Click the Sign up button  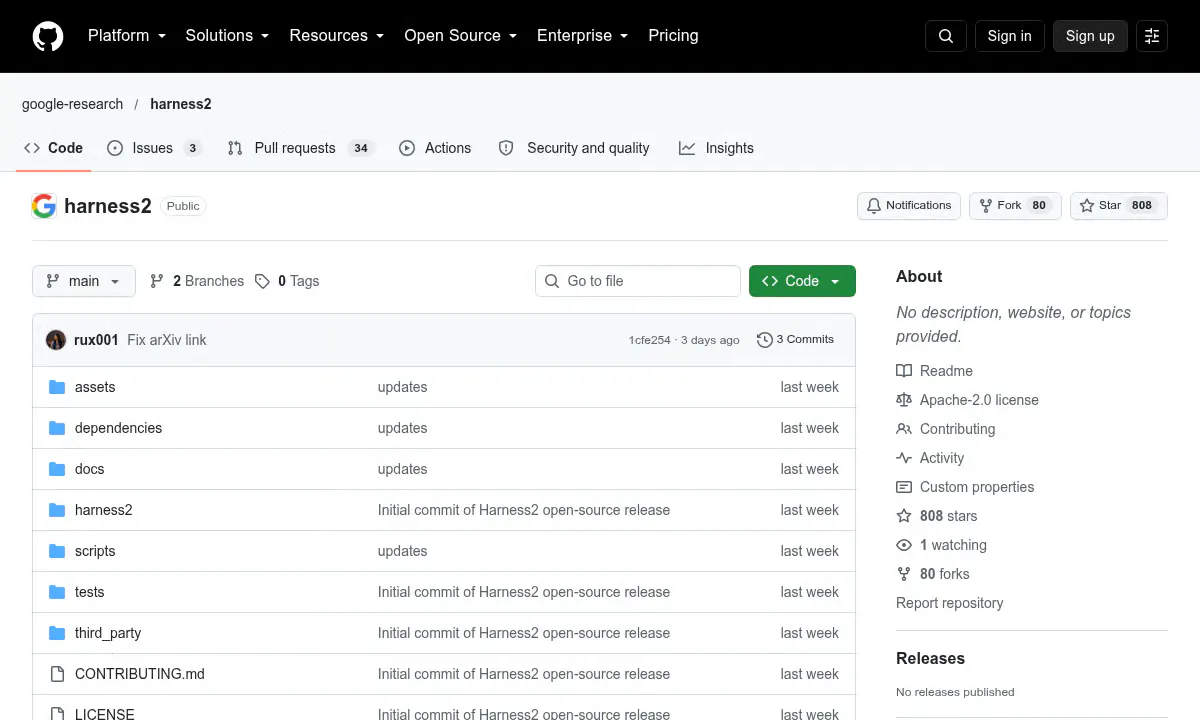(1090, 36)
